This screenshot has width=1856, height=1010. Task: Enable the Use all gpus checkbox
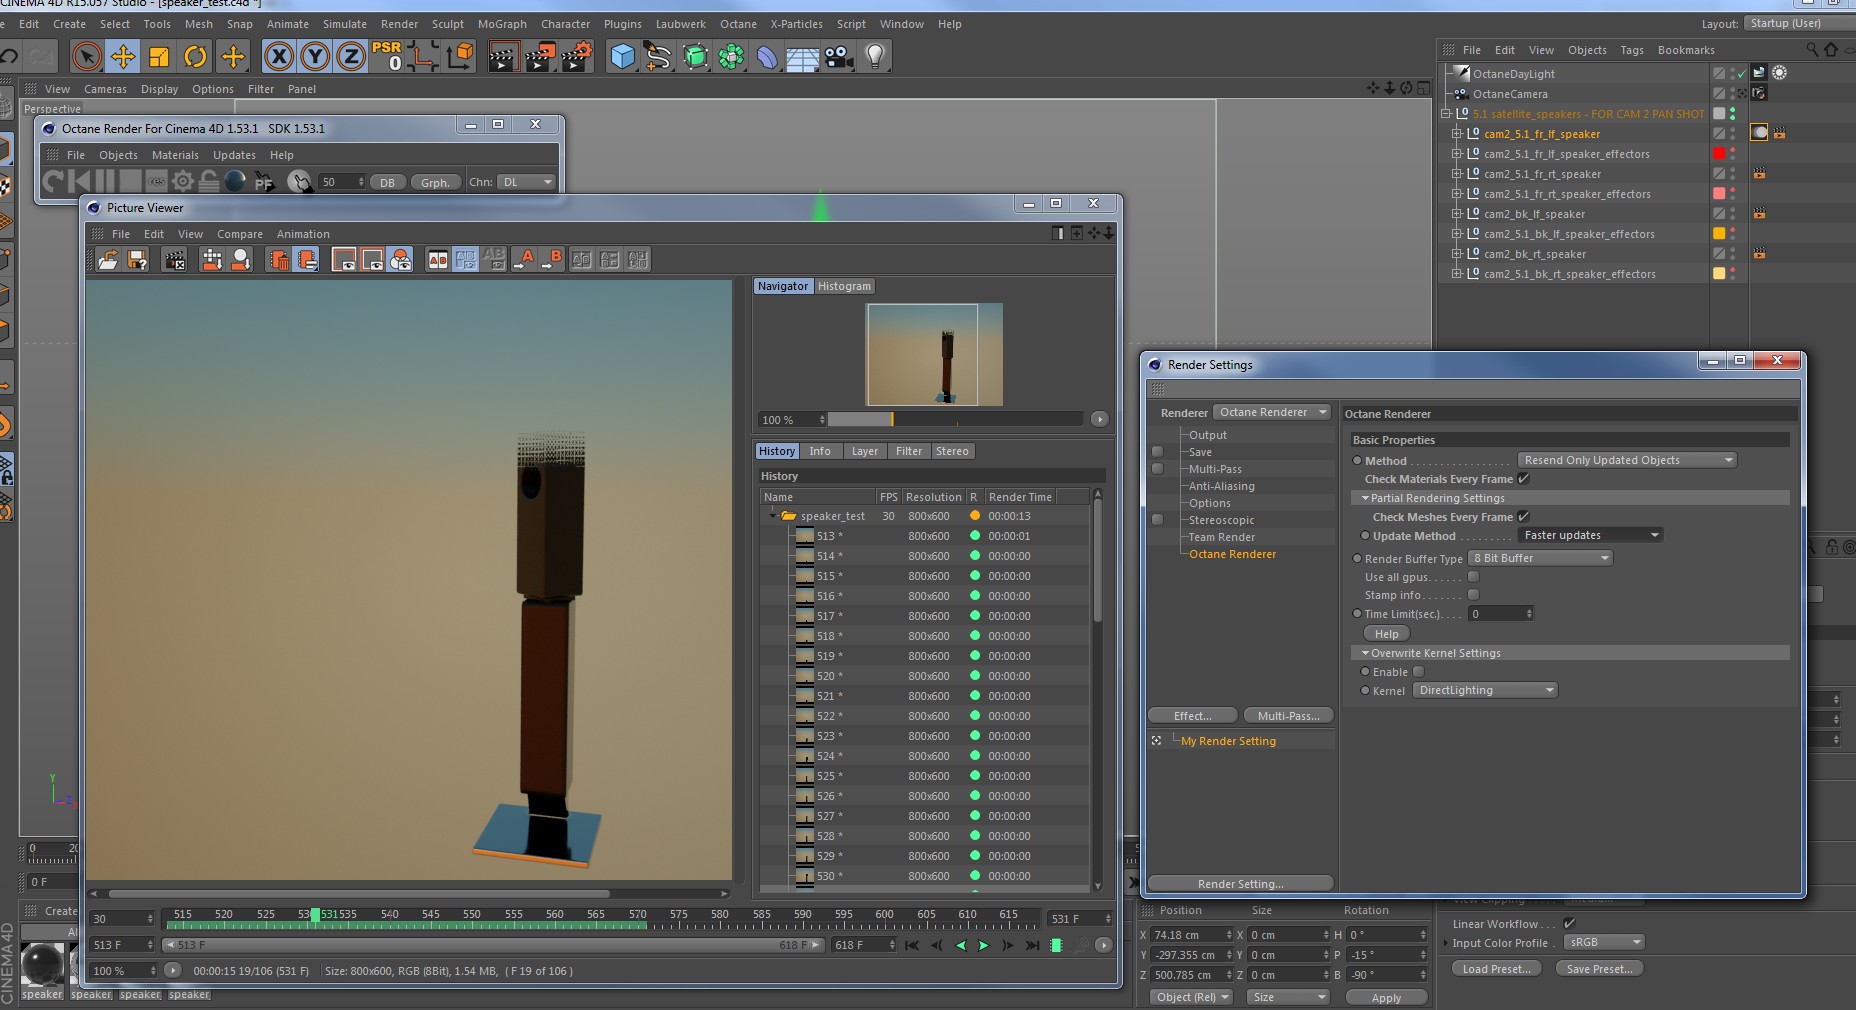click(x=1473, y=577)
